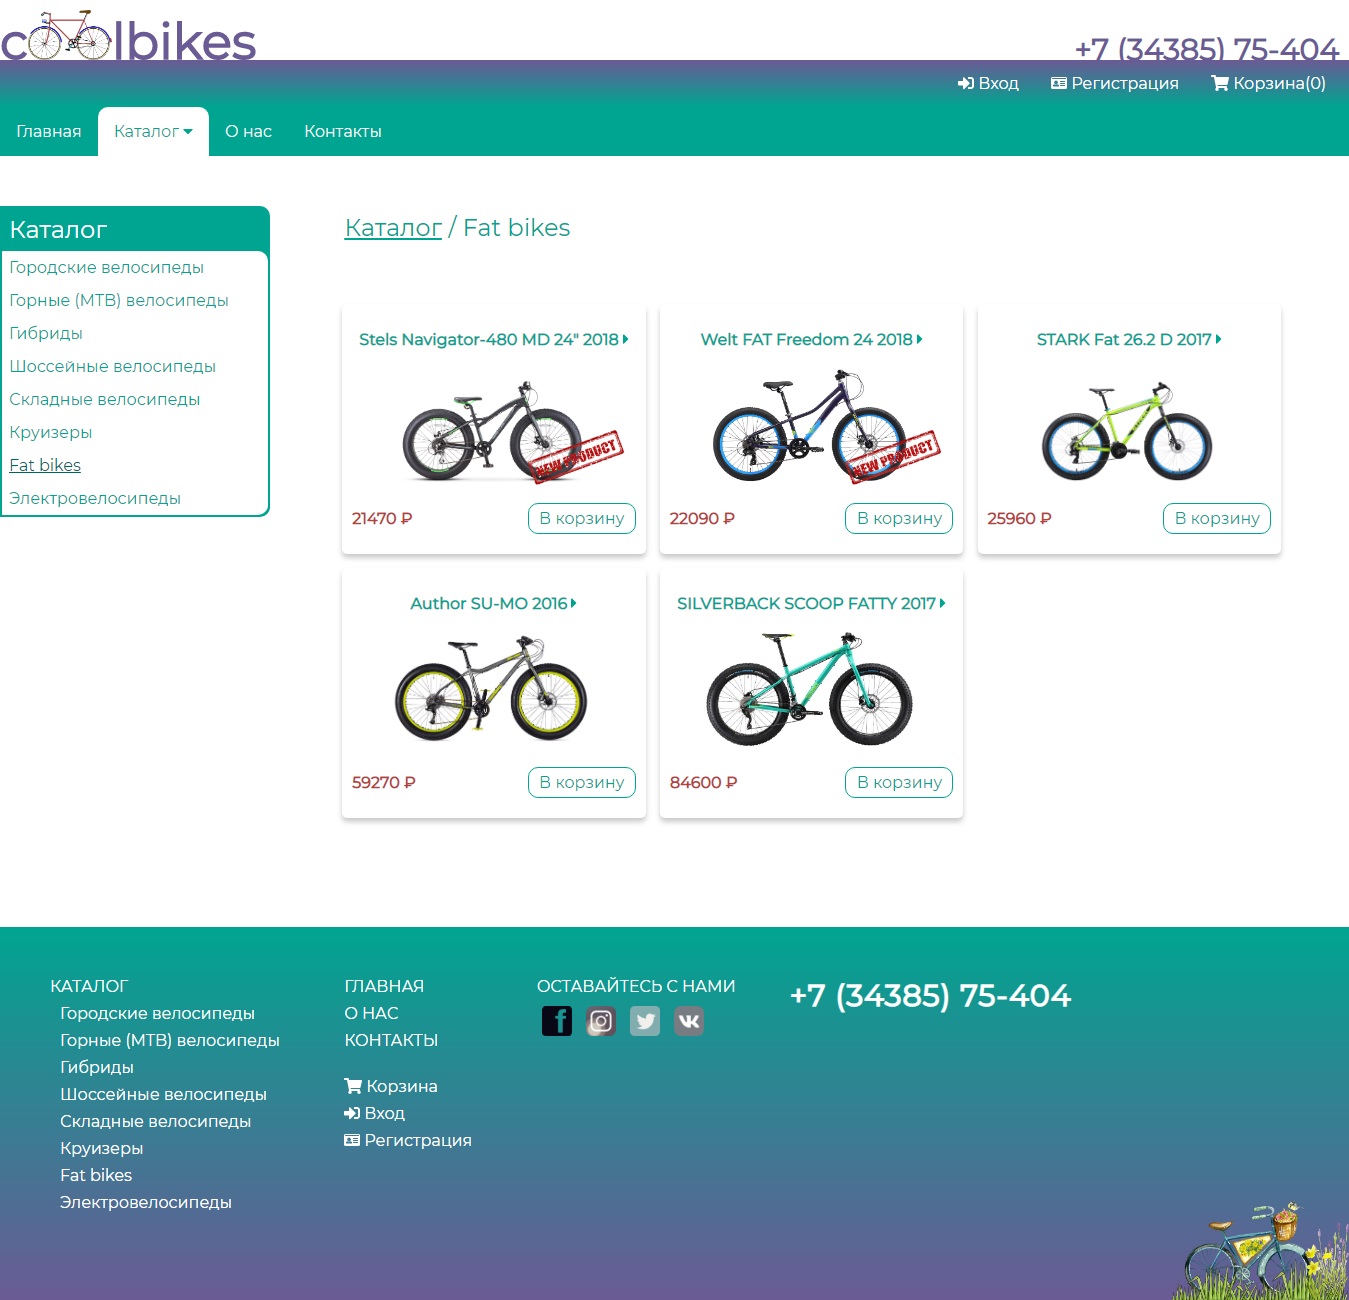Image resolution: width=1349 pixels, height=1300 pixels.
Task: Click the Каталог breadcrumb link
Action: (x=392, y=227)
